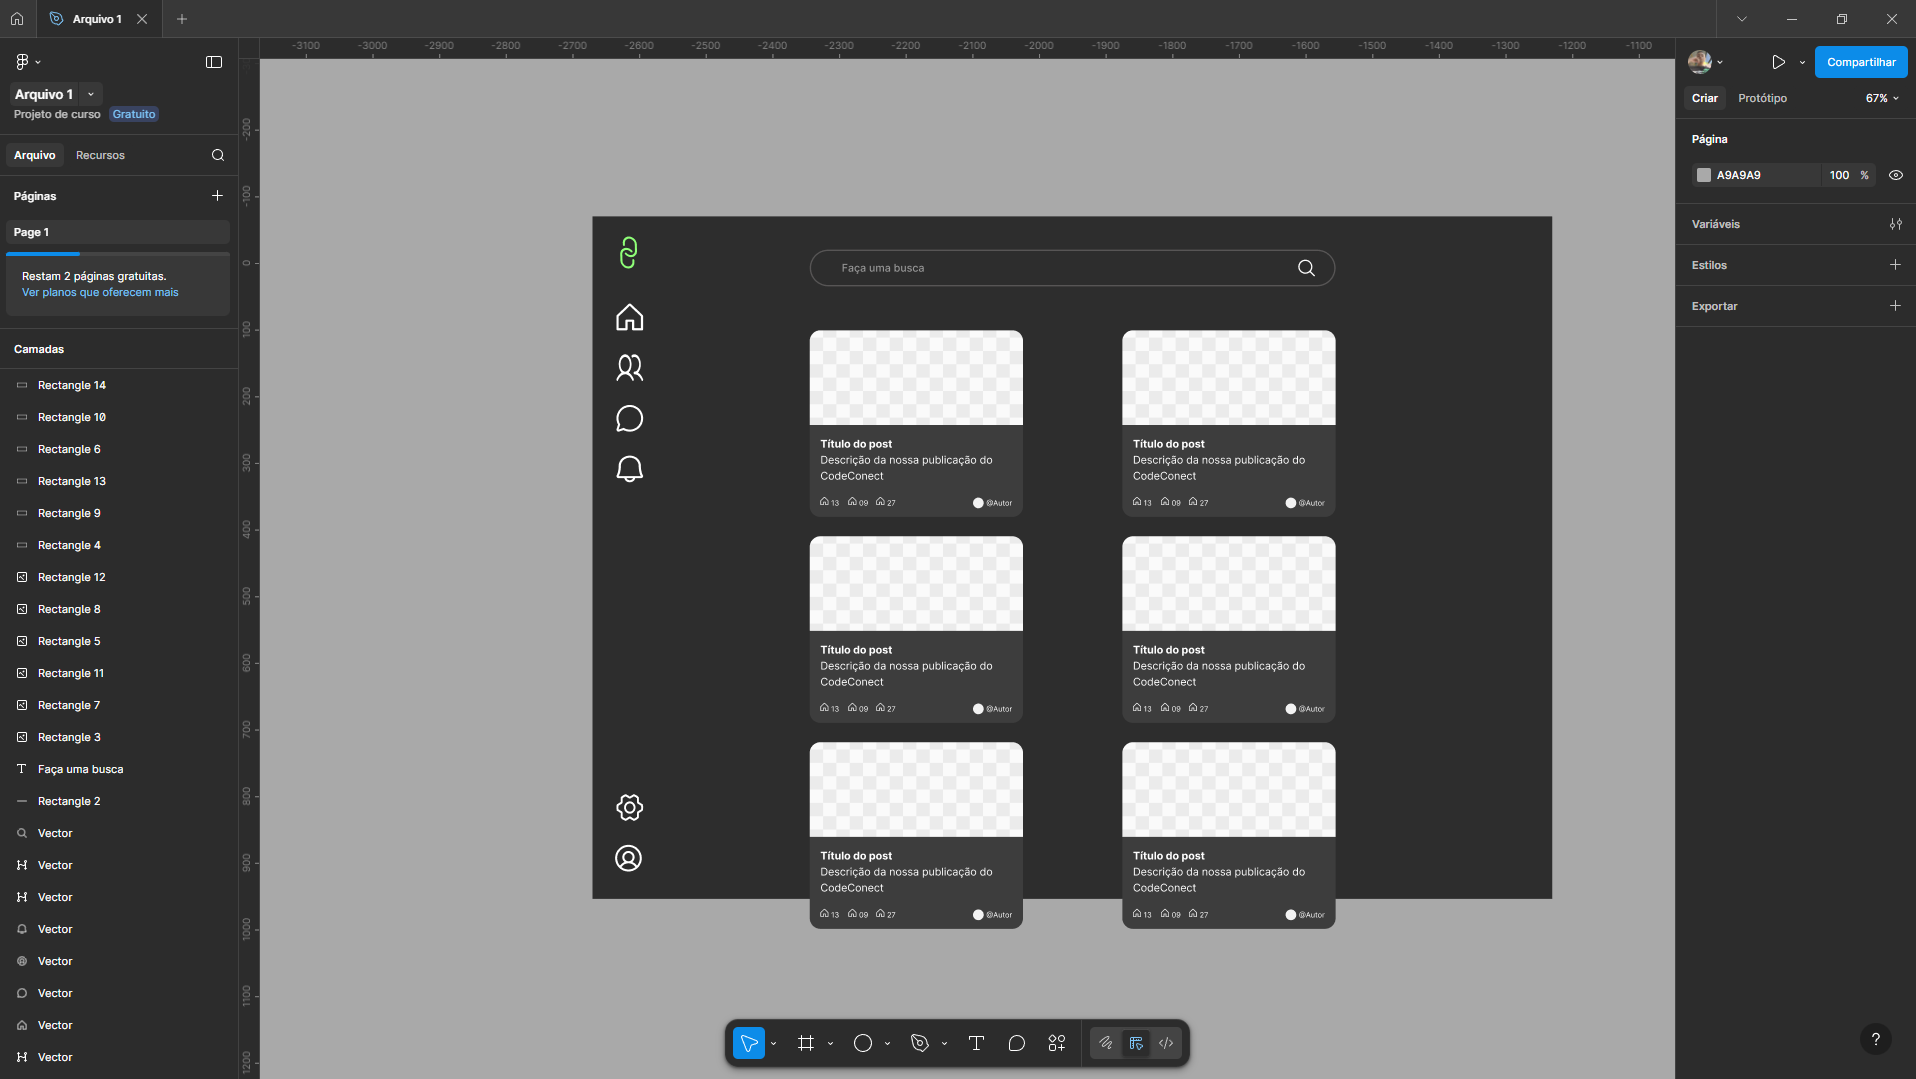The image size is (1916, 1079).
Task: Click the Compartilhar button
Action: pyautogui.click(x=1861, y=62)
